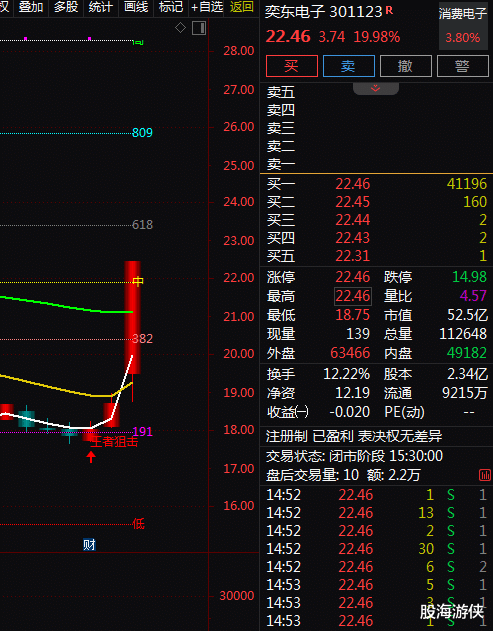Click the 王者狙击 signal label

(x=114, y=442)
